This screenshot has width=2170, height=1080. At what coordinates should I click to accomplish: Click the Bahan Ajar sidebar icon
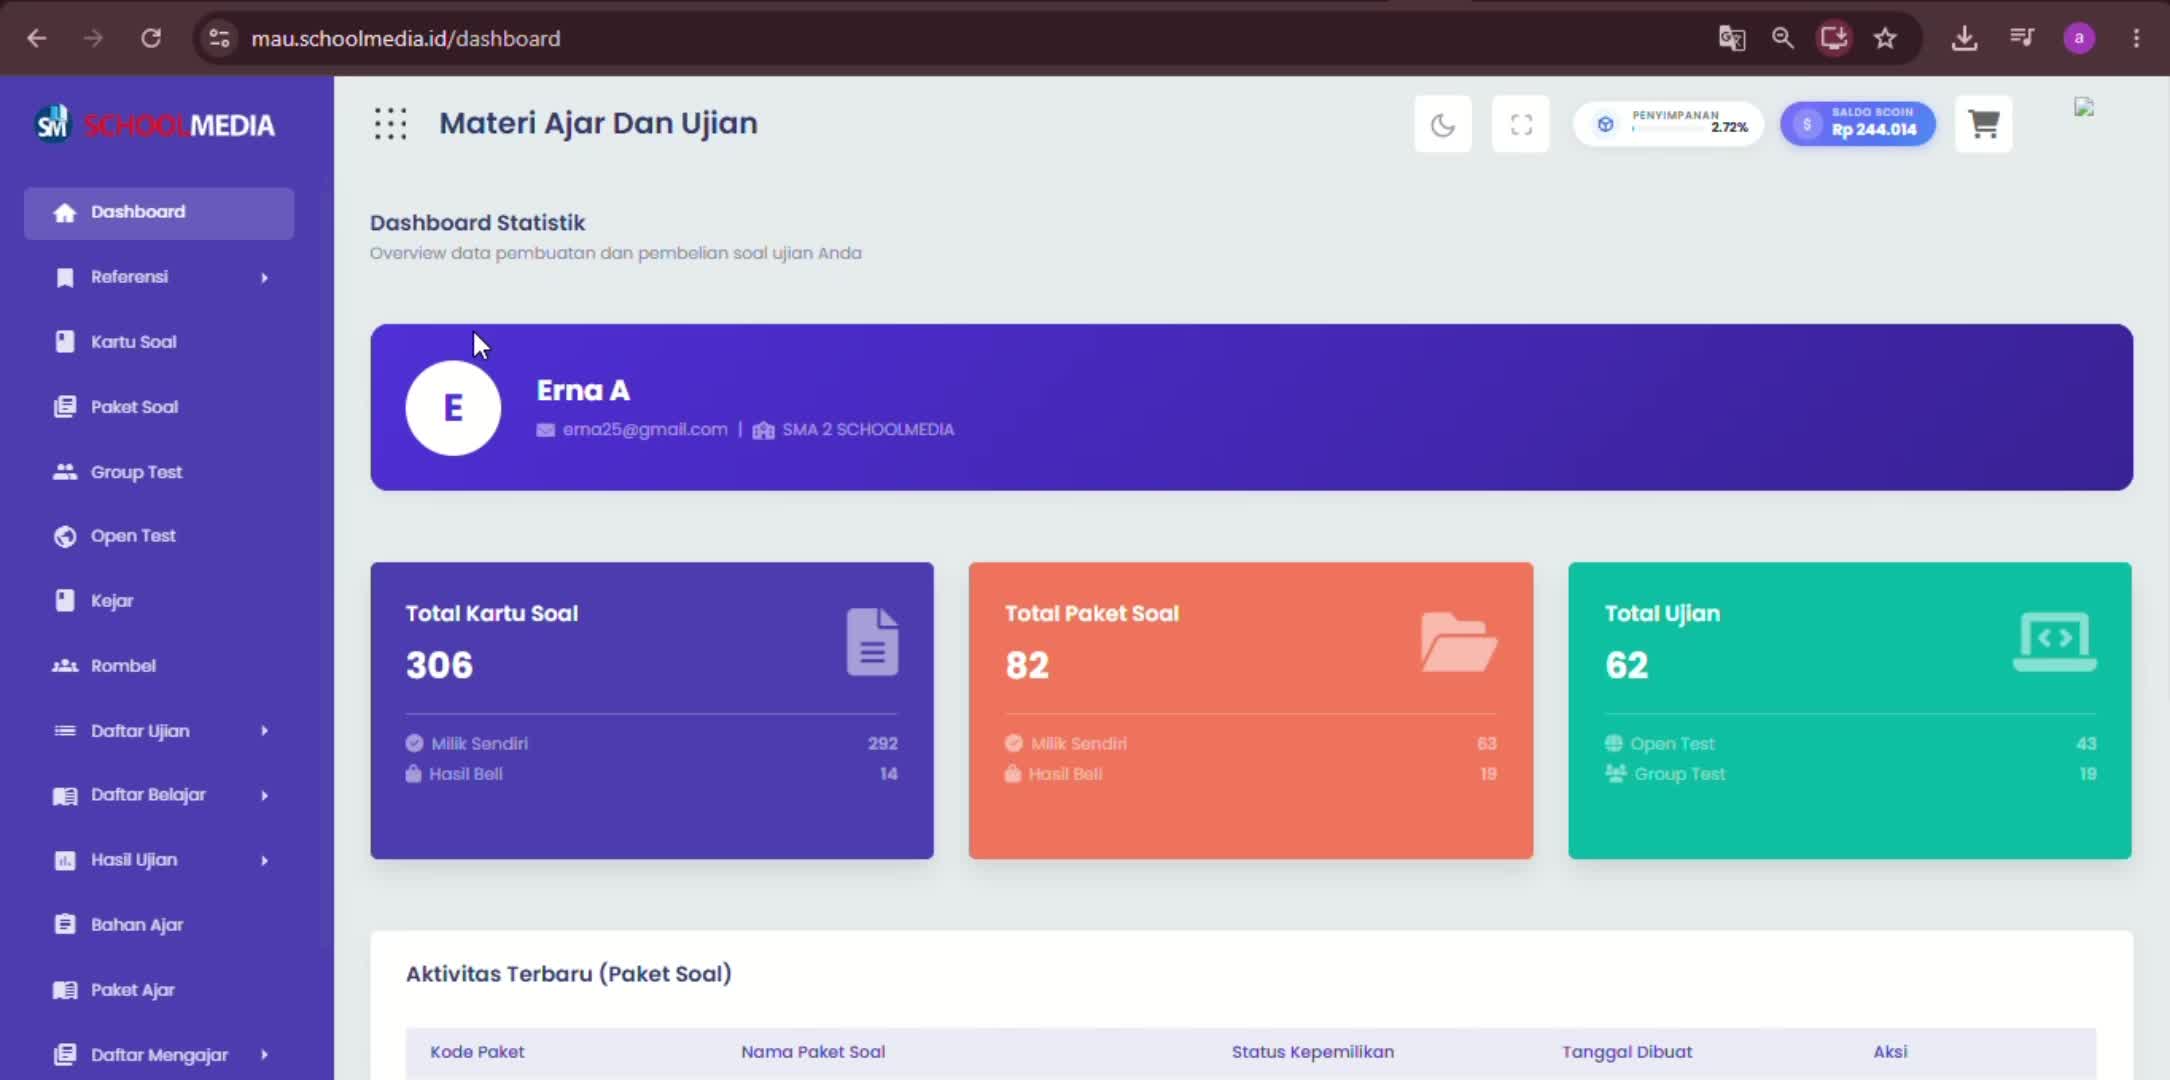point(65,925)
